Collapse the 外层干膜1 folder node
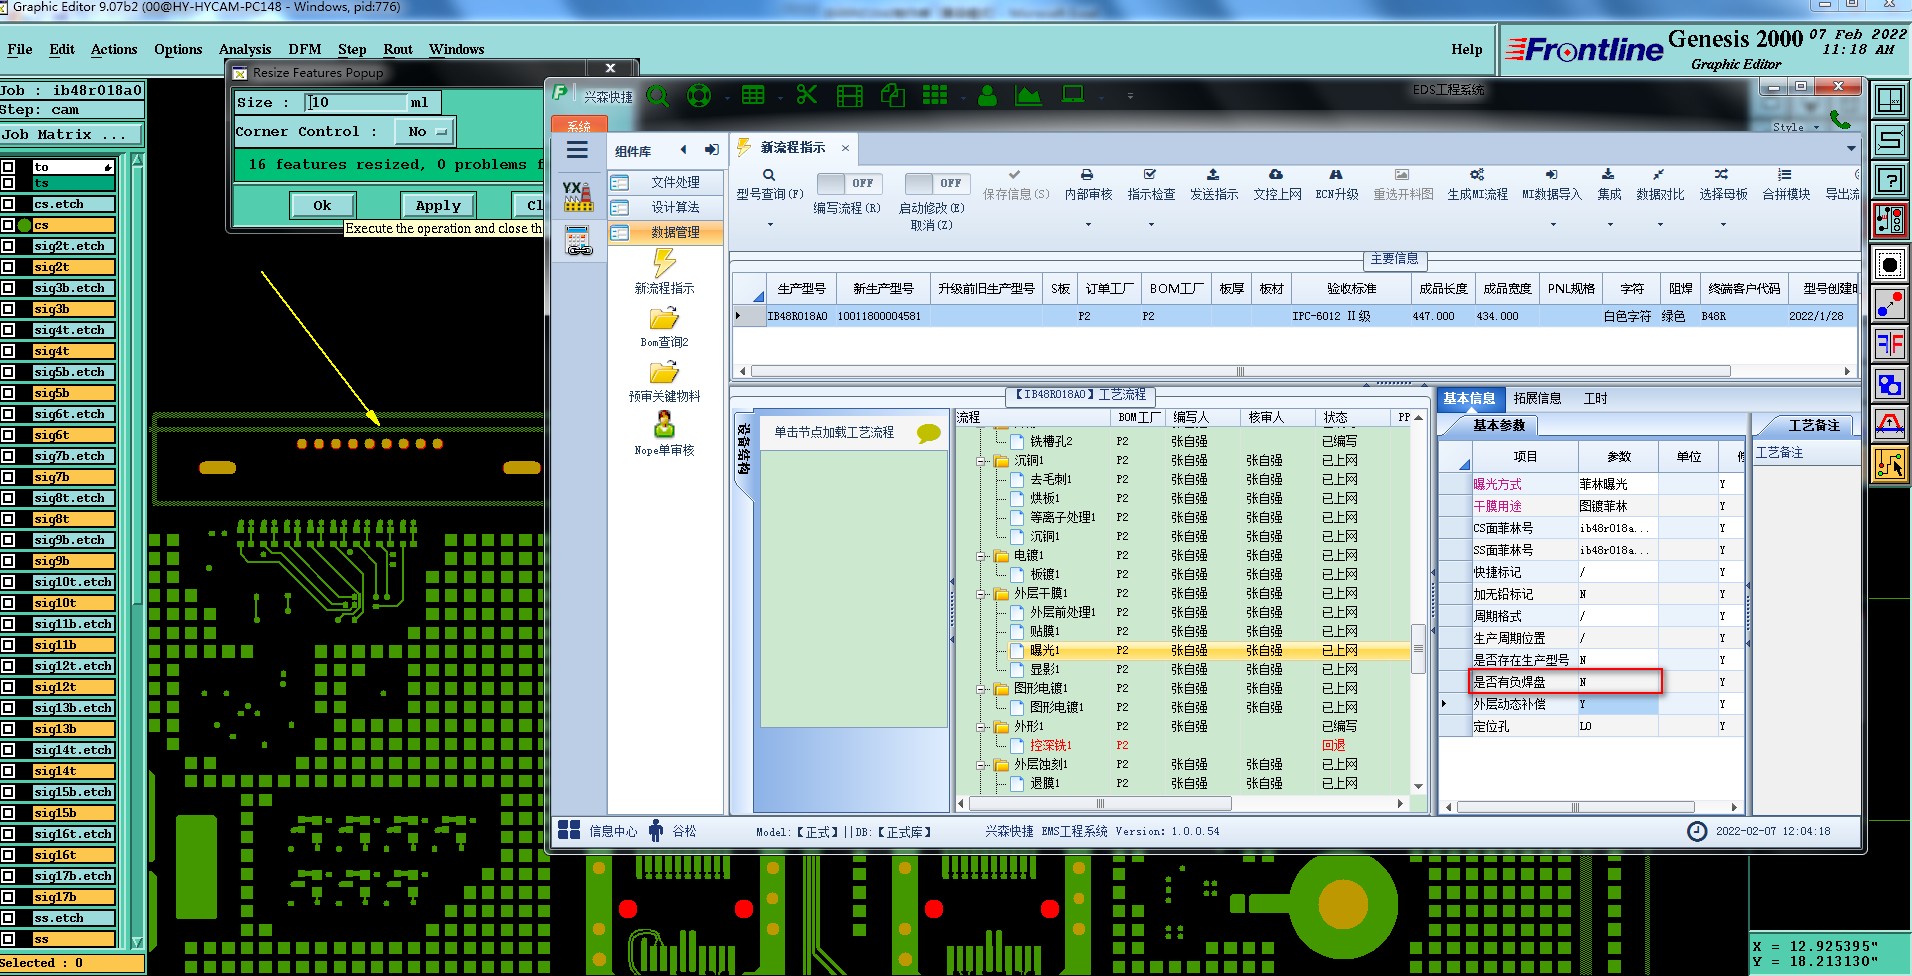Screen dimensions: 1912x976 (x=983, y=594)
